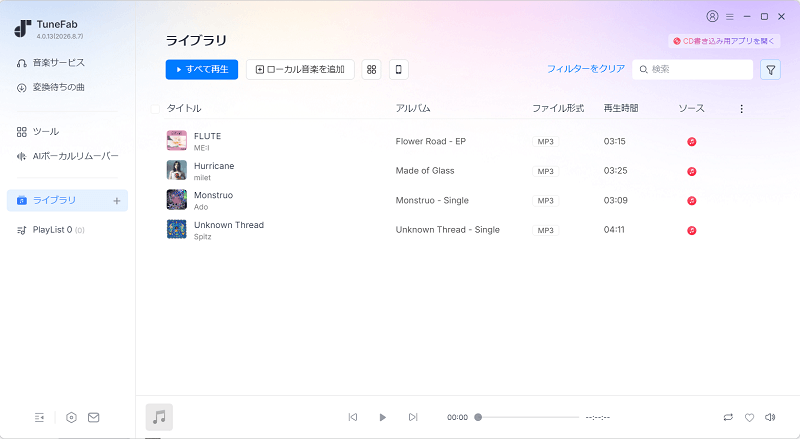
Task: Open settings hexagon icon
Action: pos(71,418)
